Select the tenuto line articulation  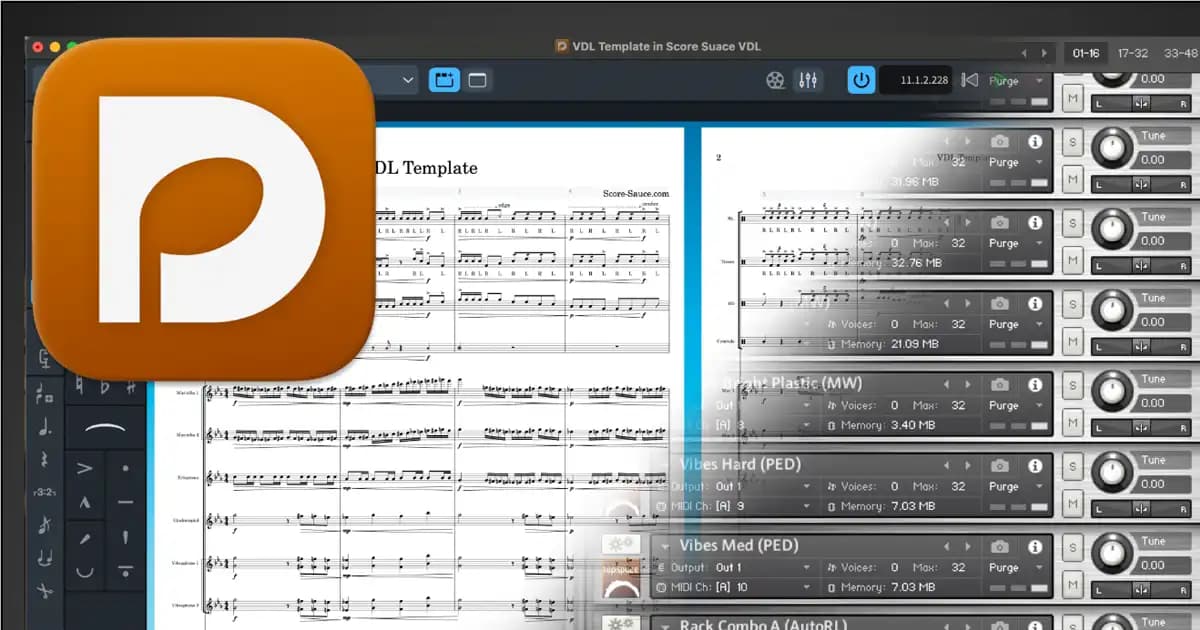coord(125,502)
